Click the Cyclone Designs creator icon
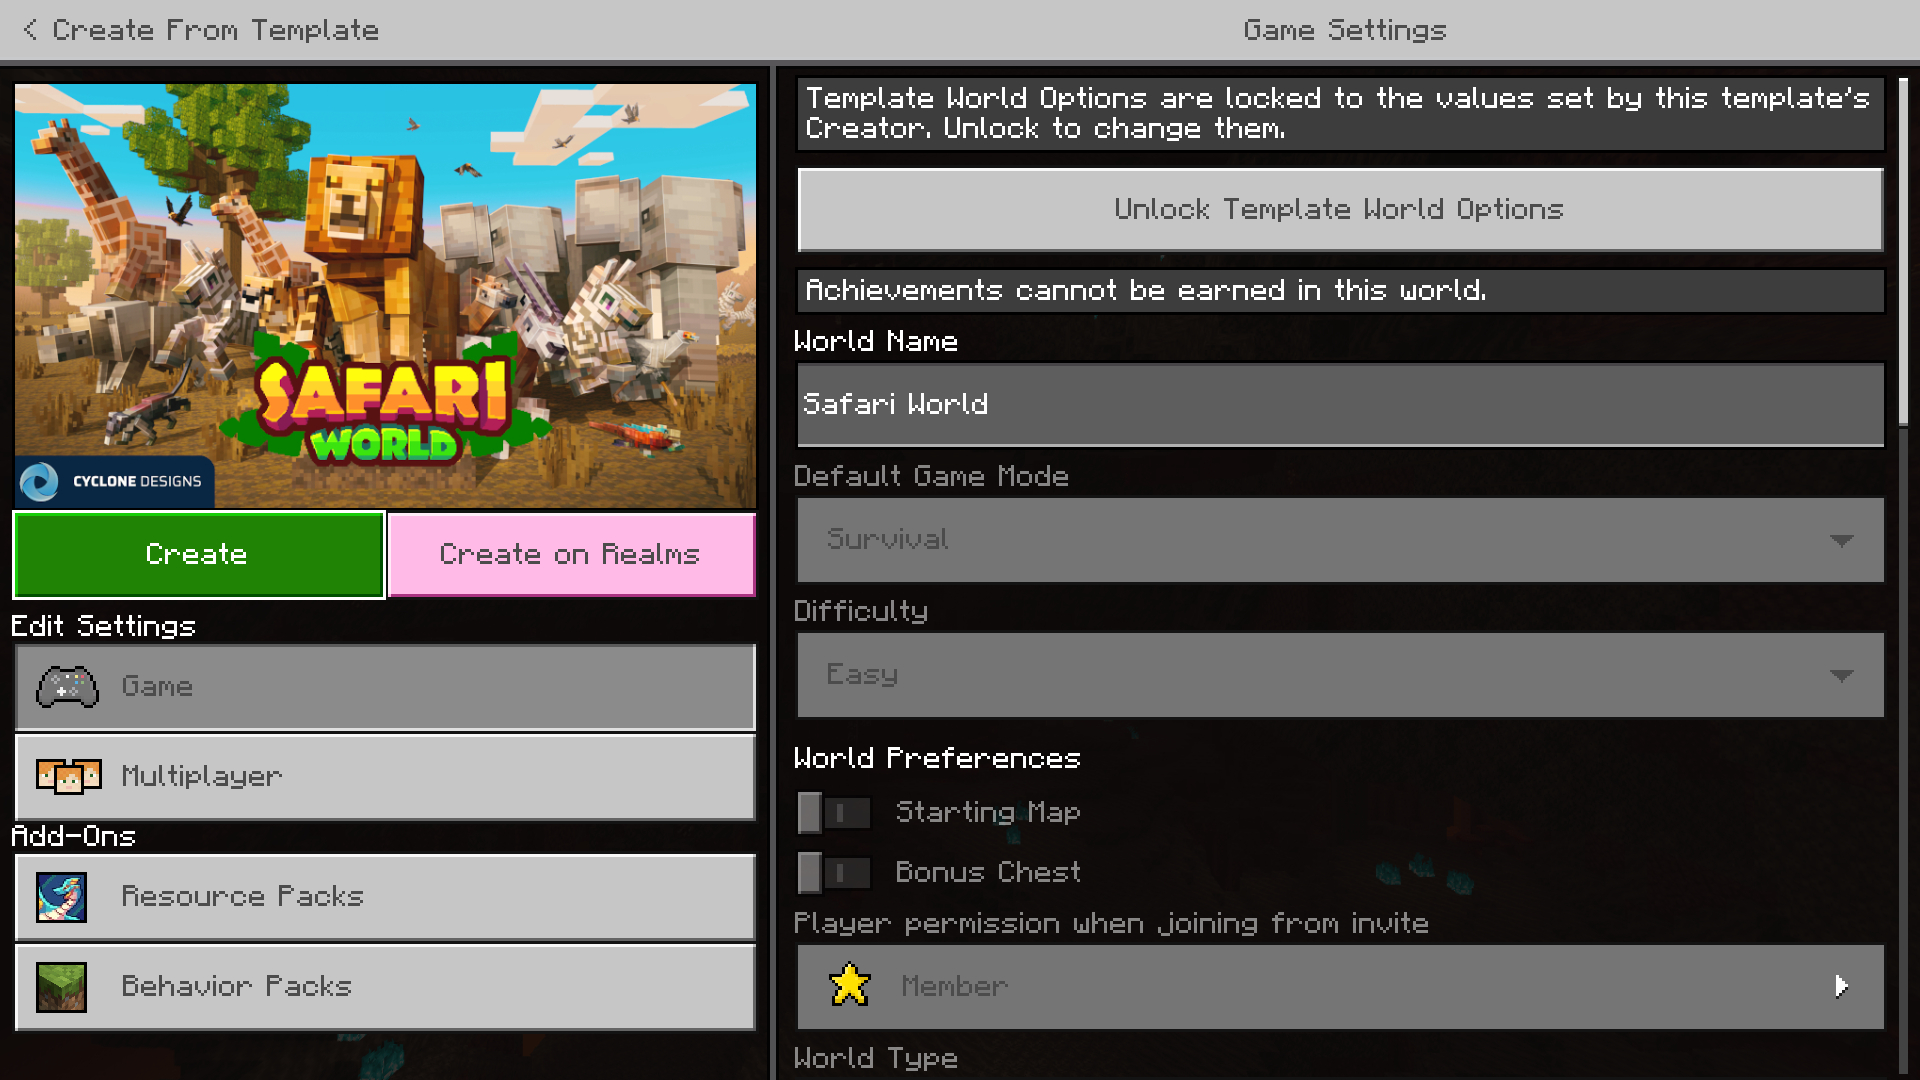The width and height of the screenshot is (1920, 1080). click(42, 481)
